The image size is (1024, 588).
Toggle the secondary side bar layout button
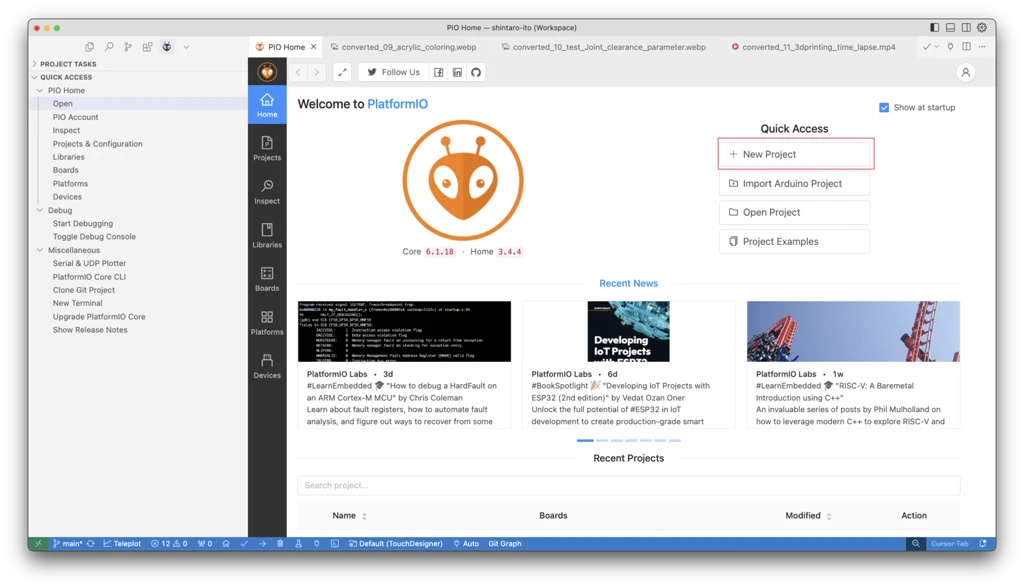click(x=966, y=27)
